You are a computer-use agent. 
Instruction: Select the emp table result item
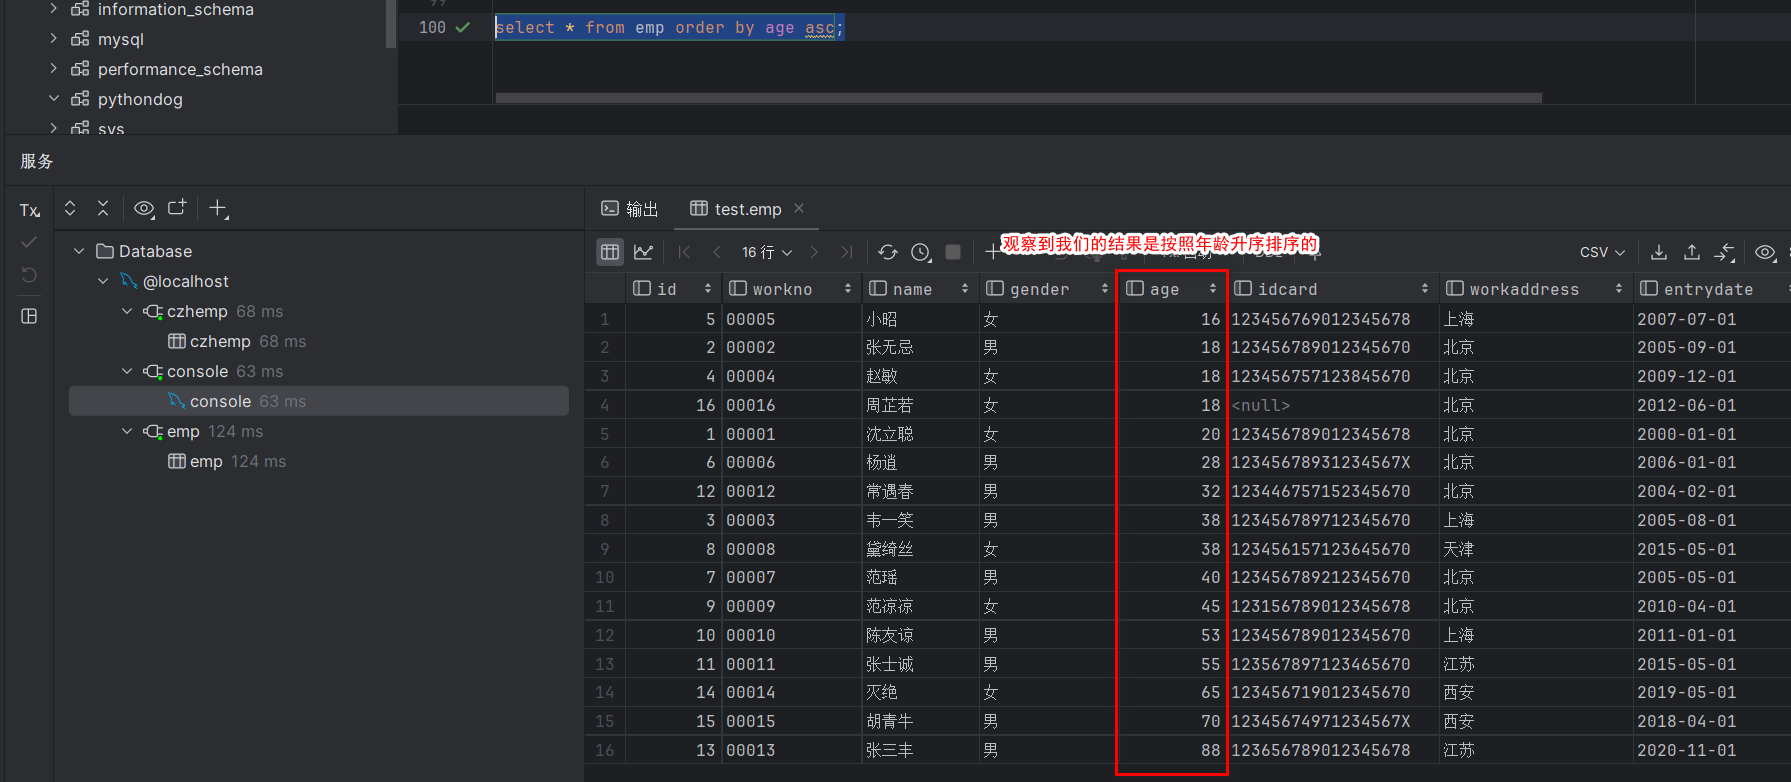pos(227,461)
